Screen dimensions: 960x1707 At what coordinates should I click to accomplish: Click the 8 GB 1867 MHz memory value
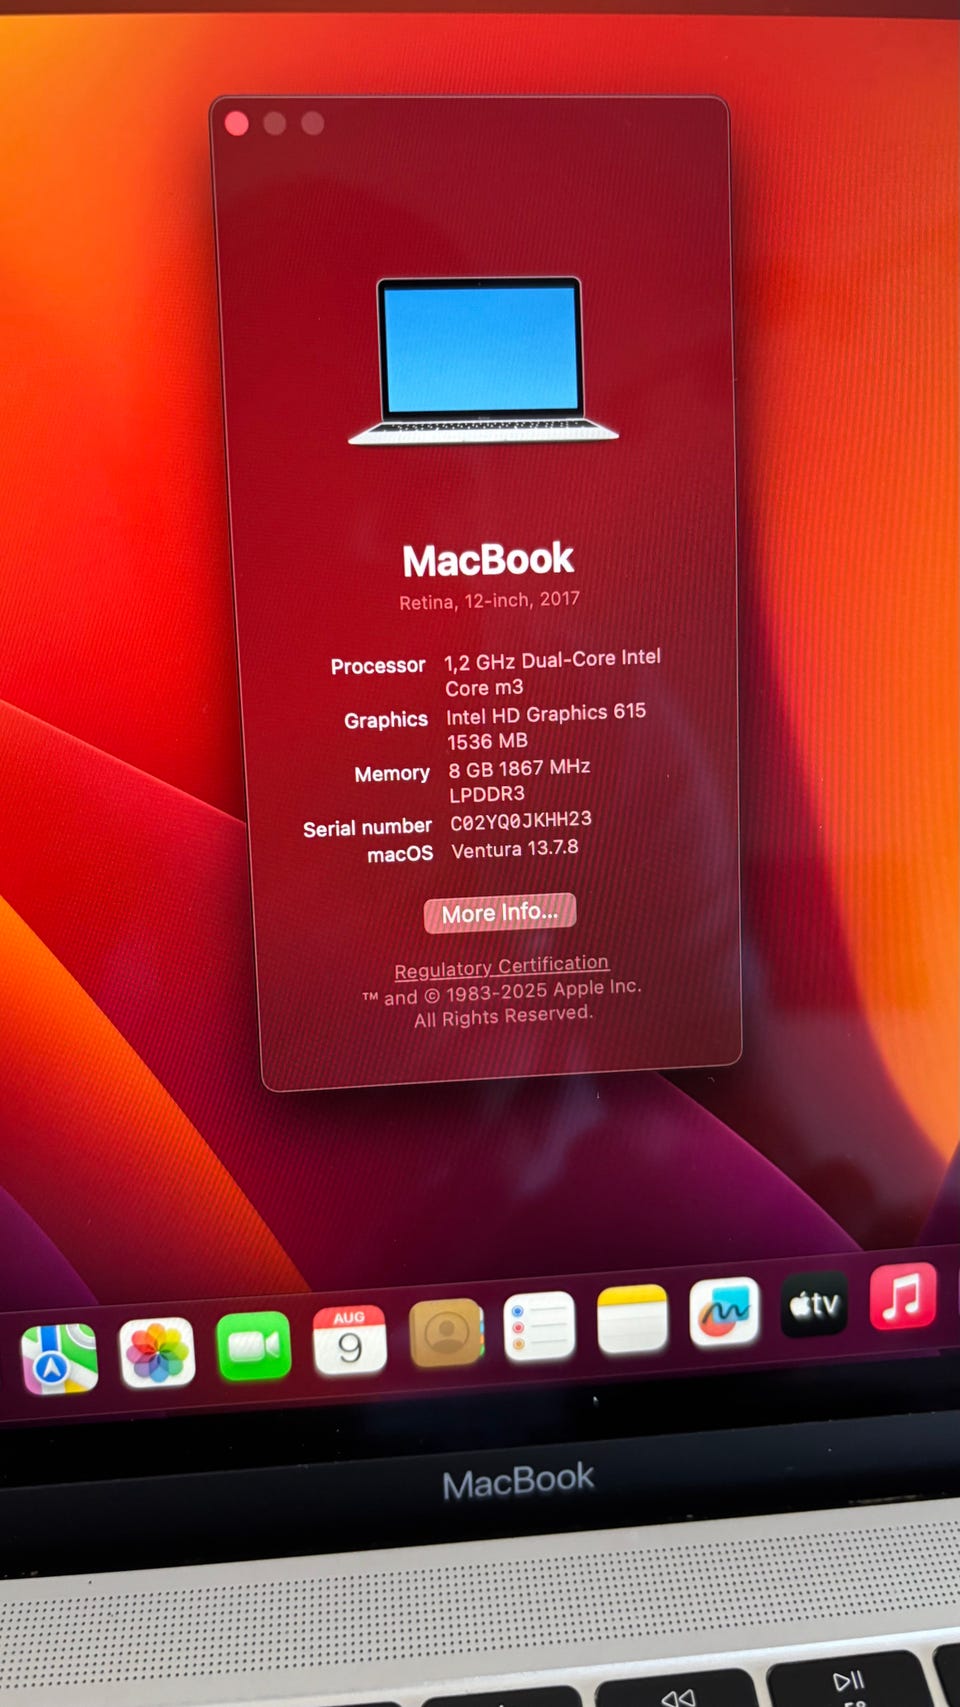(519, 768)
